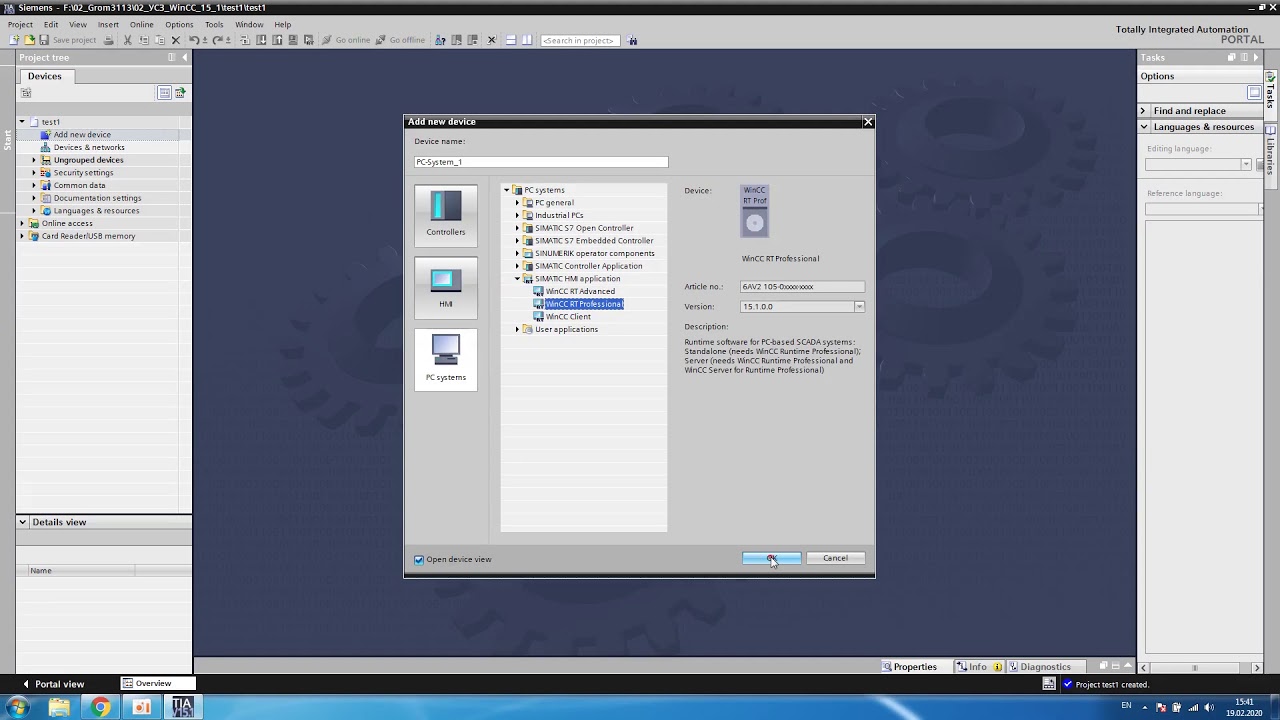Screen dimensions: 1280x720
Task: Click the Redo arrow icon
Action: pyautogui.click(x=217, y=40)
